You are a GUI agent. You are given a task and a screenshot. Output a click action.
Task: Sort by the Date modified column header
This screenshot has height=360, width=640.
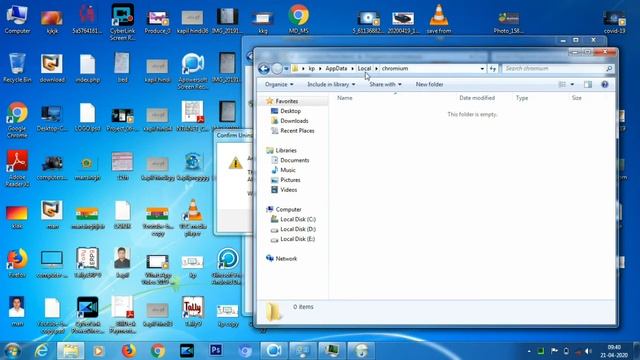477,98
